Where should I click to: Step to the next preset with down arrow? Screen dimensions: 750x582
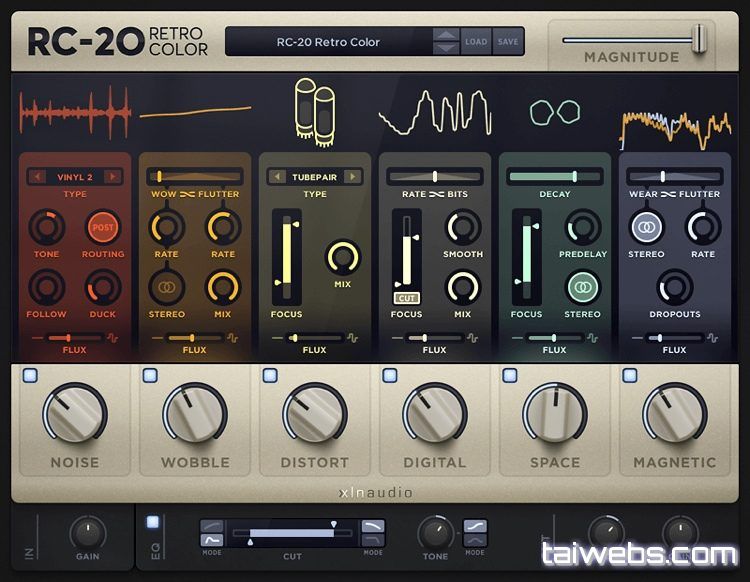click(x=446, y=48)
